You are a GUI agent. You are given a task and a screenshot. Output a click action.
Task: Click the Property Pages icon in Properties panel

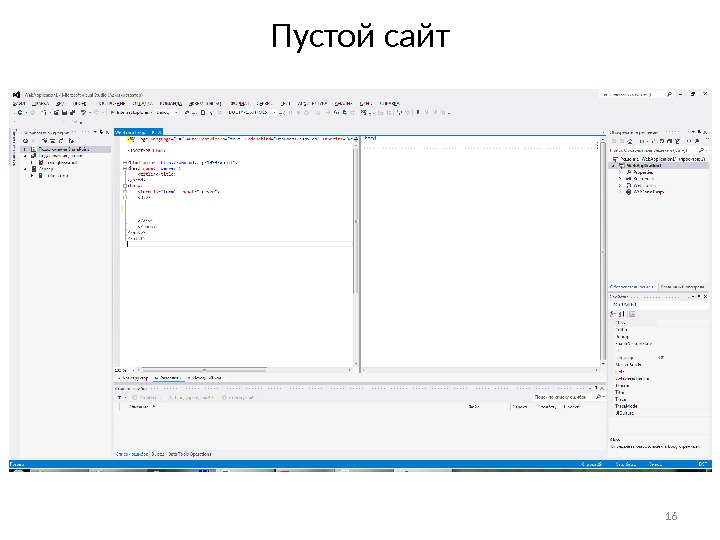click(x=632, y=314)
